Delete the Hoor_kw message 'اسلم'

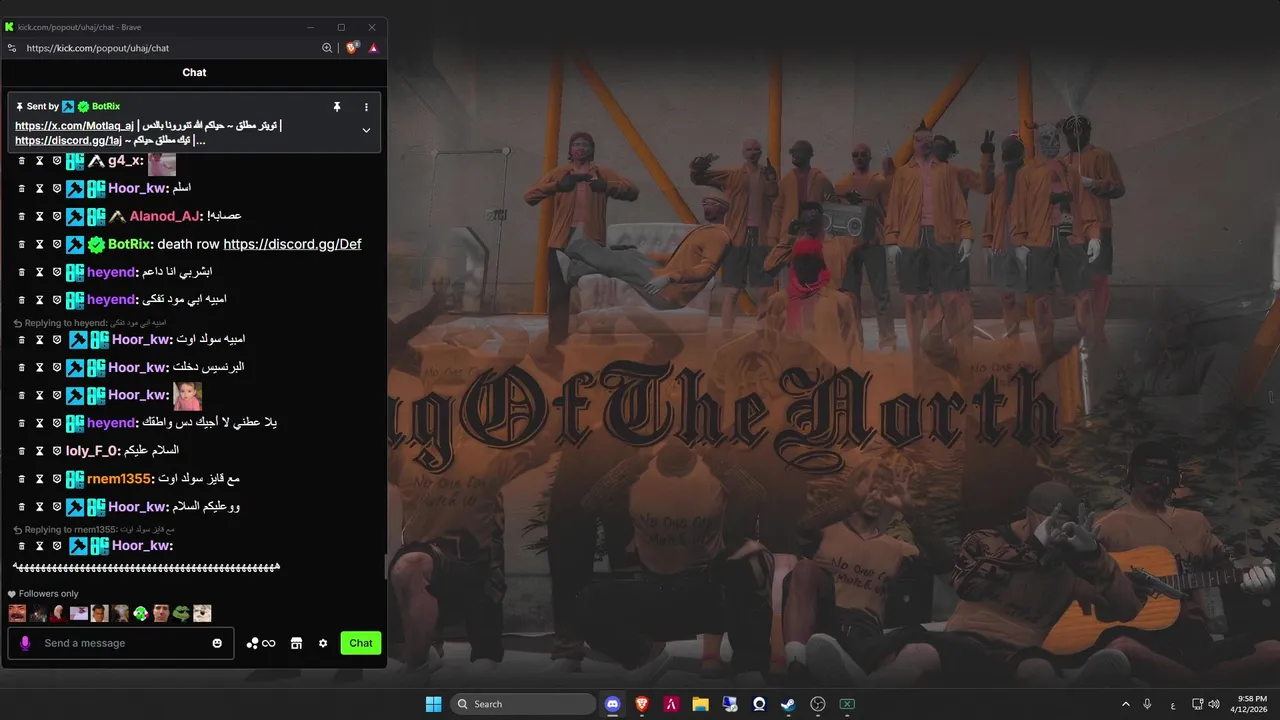pyautogui.click(x=22, y=188)
